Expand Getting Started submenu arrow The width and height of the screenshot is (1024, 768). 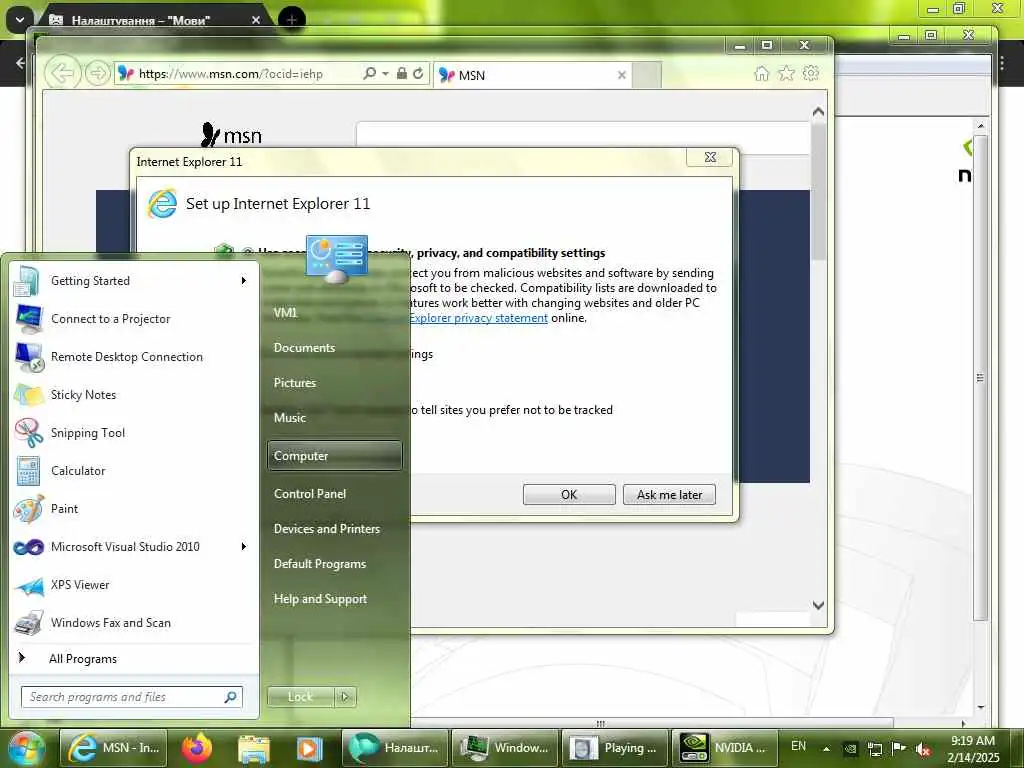pyautogui.click(x=244, y=281)
